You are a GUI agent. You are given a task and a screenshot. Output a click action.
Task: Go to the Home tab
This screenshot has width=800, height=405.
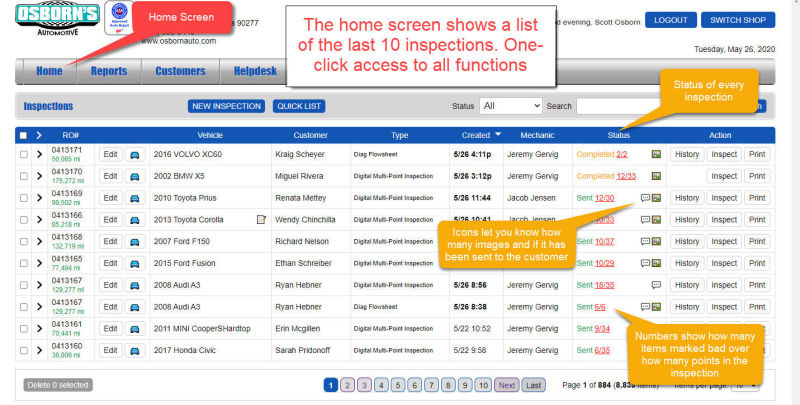click(x=49, y=71)
